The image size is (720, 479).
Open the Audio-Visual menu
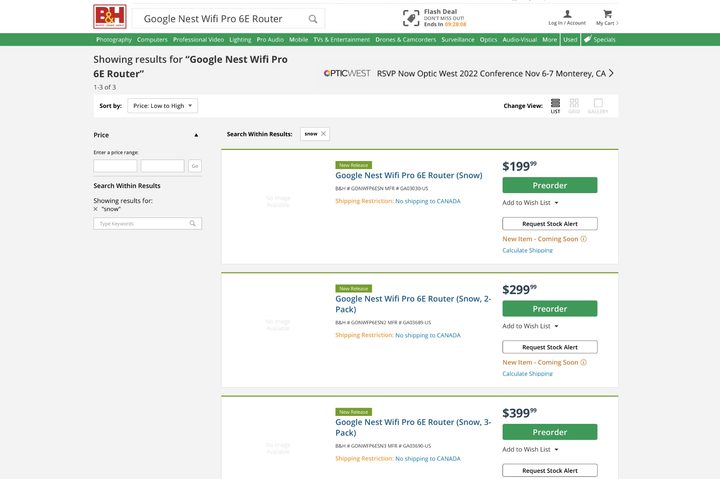[519, 39]
